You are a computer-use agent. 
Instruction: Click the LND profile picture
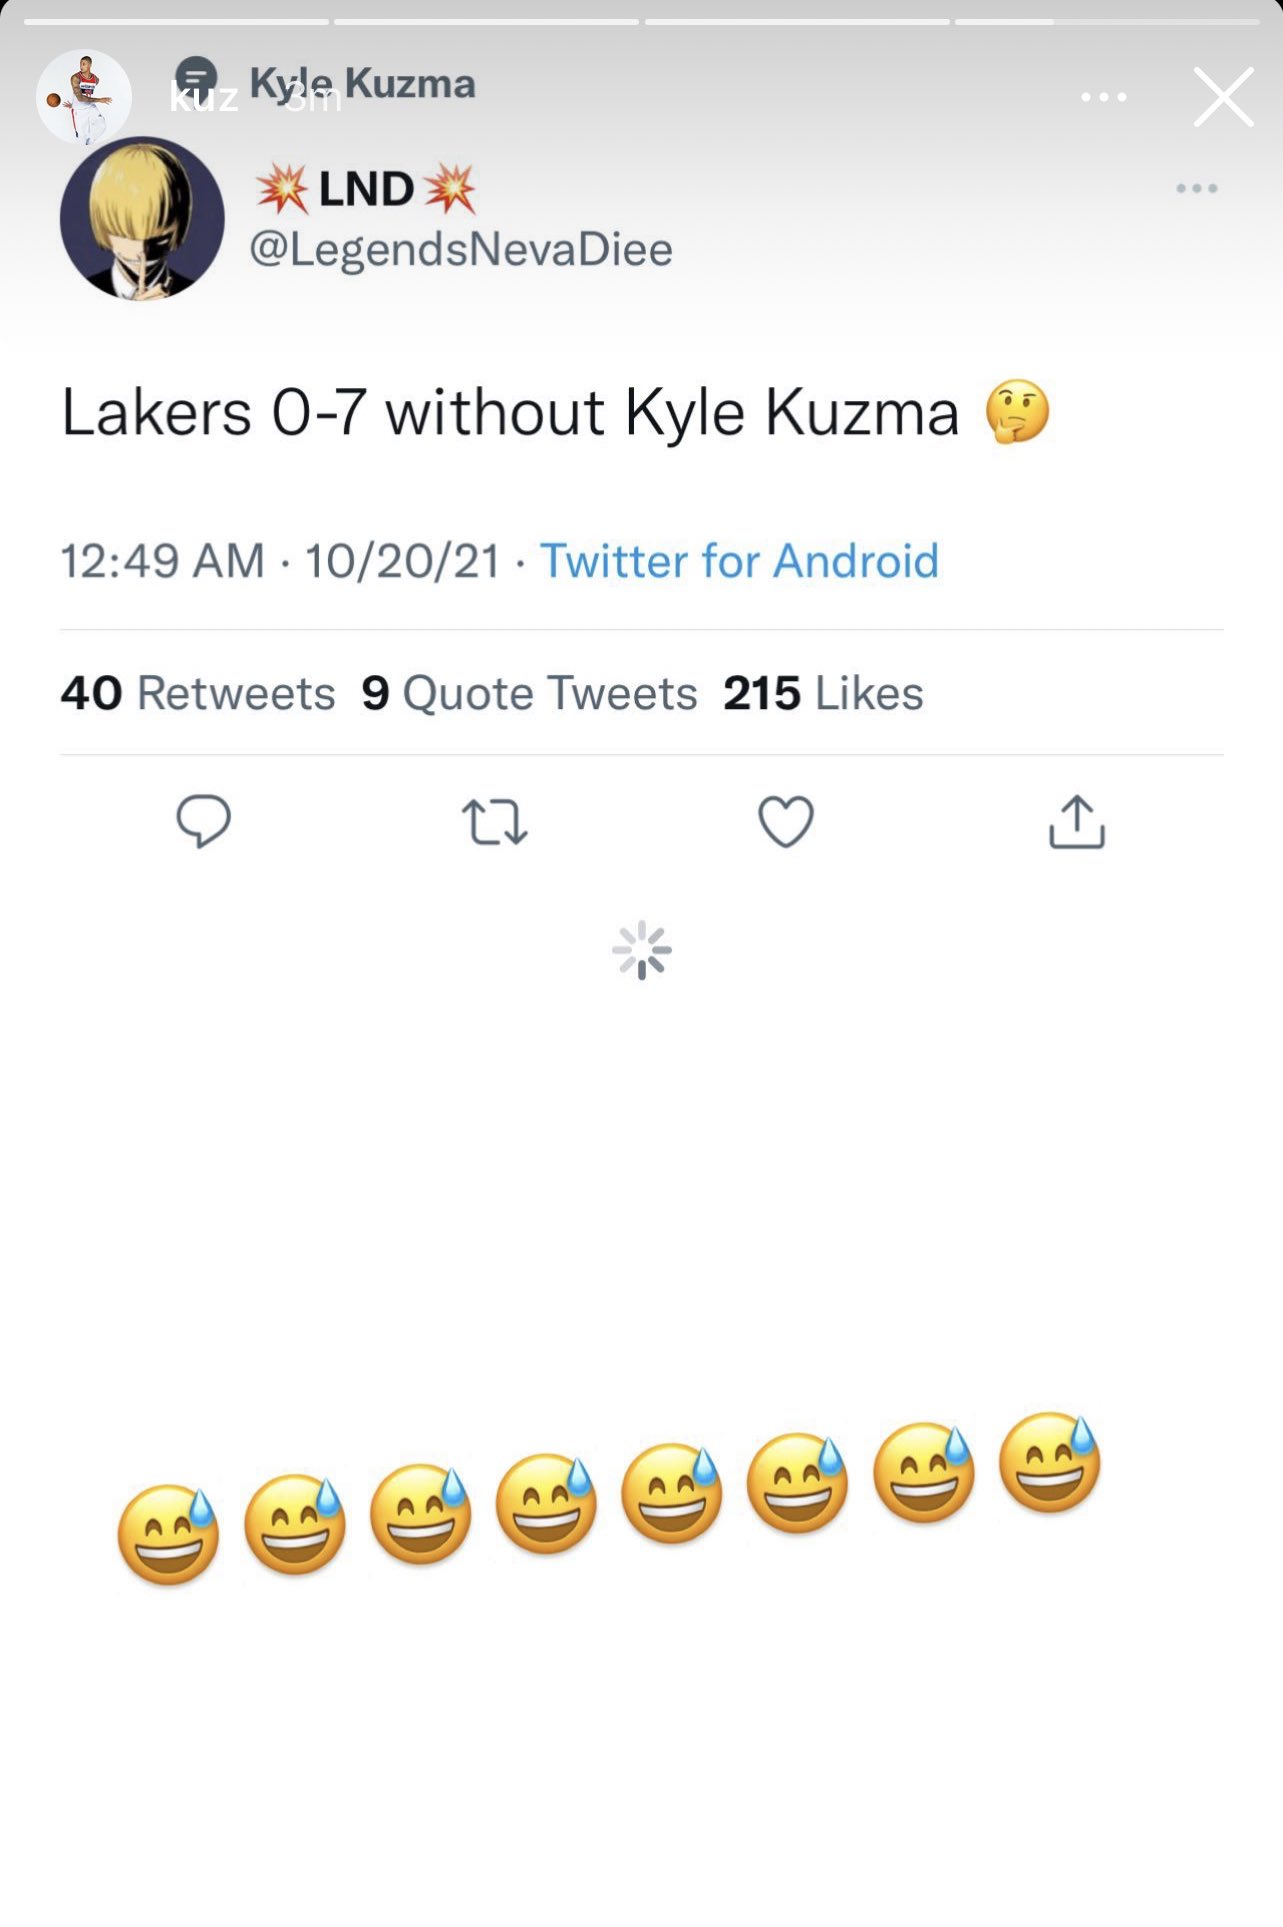(x=142, y=218)
